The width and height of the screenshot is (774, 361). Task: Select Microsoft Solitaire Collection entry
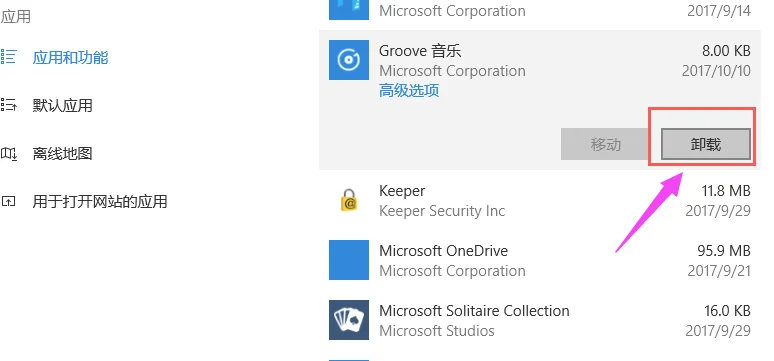point(540,320)
